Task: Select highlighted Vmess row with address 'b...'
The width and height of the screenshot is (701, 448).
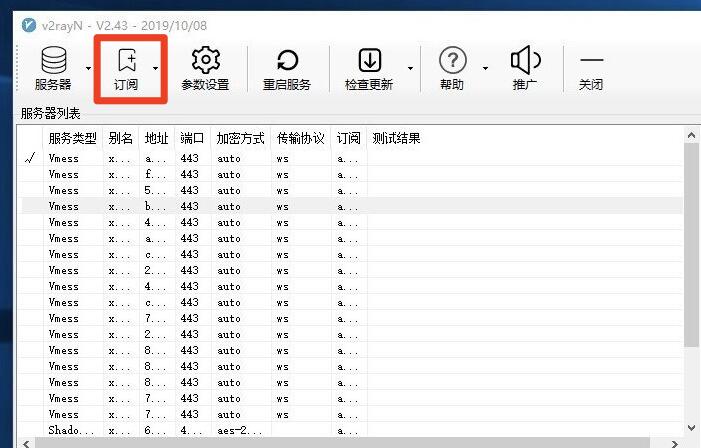Action: pyautogui.click(x=351, y=207)
